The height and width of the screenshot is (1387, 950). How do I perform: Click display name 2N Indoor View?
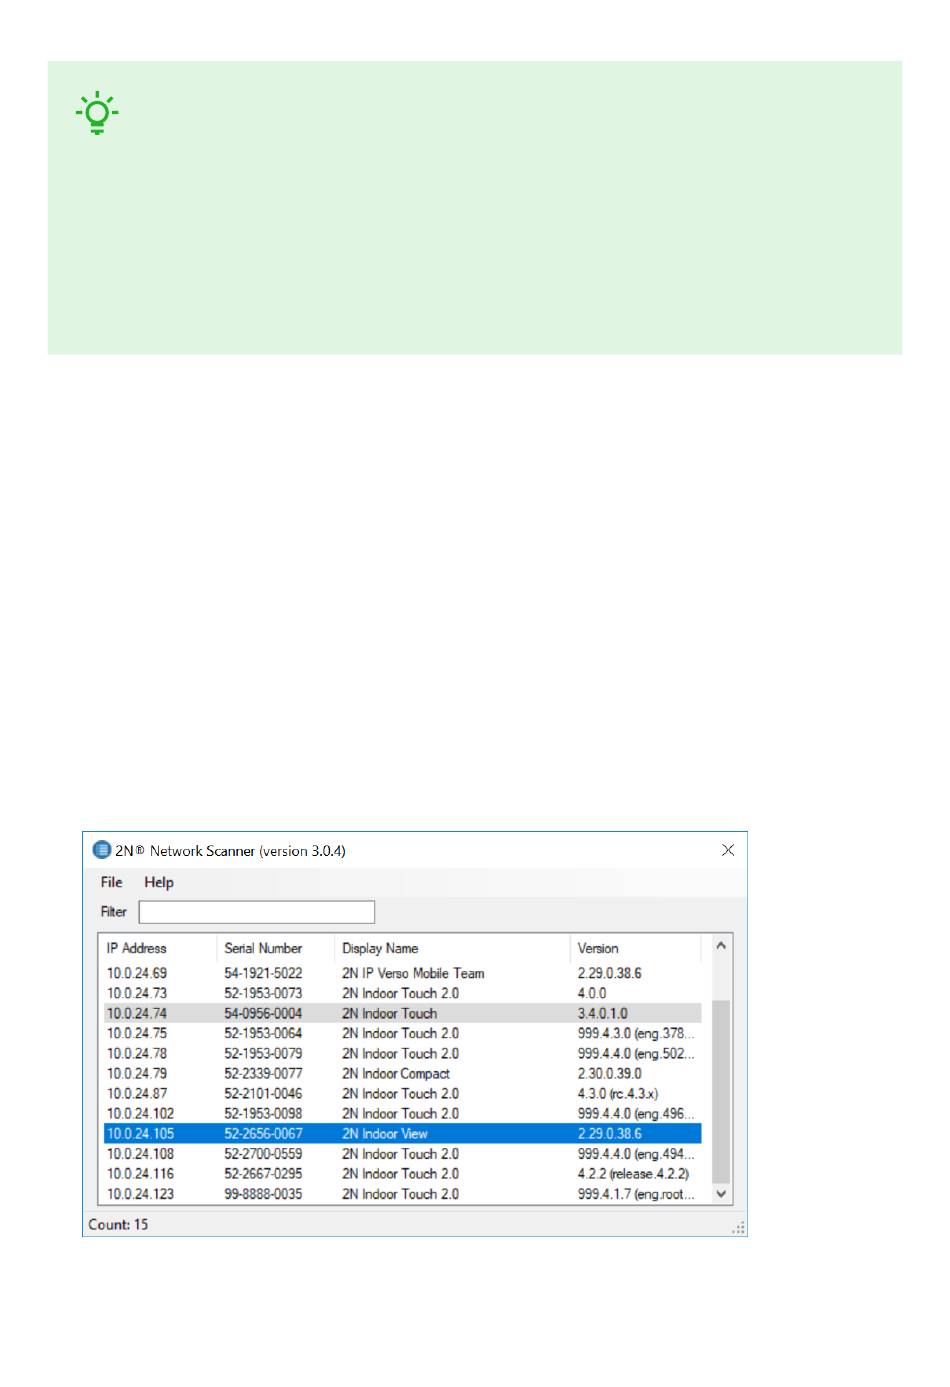coord(385,1133)
